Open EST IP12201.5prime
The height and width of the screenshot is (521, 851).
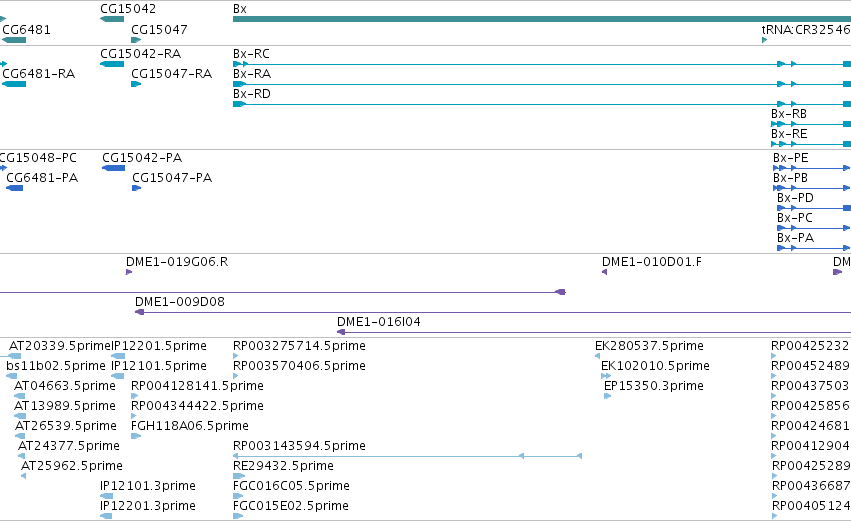159,346
